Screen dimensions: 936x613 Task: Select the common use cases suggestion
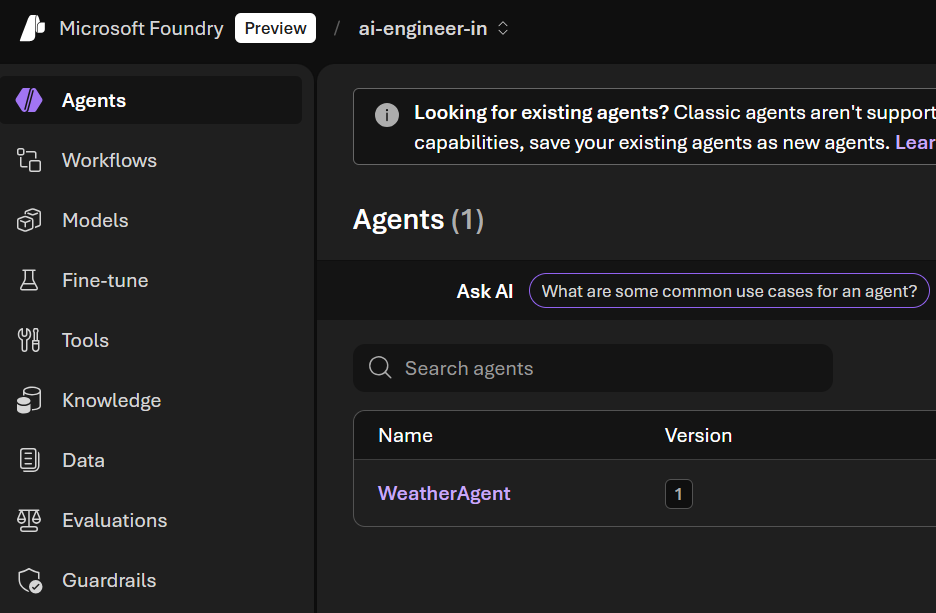(x=728, y=291)
